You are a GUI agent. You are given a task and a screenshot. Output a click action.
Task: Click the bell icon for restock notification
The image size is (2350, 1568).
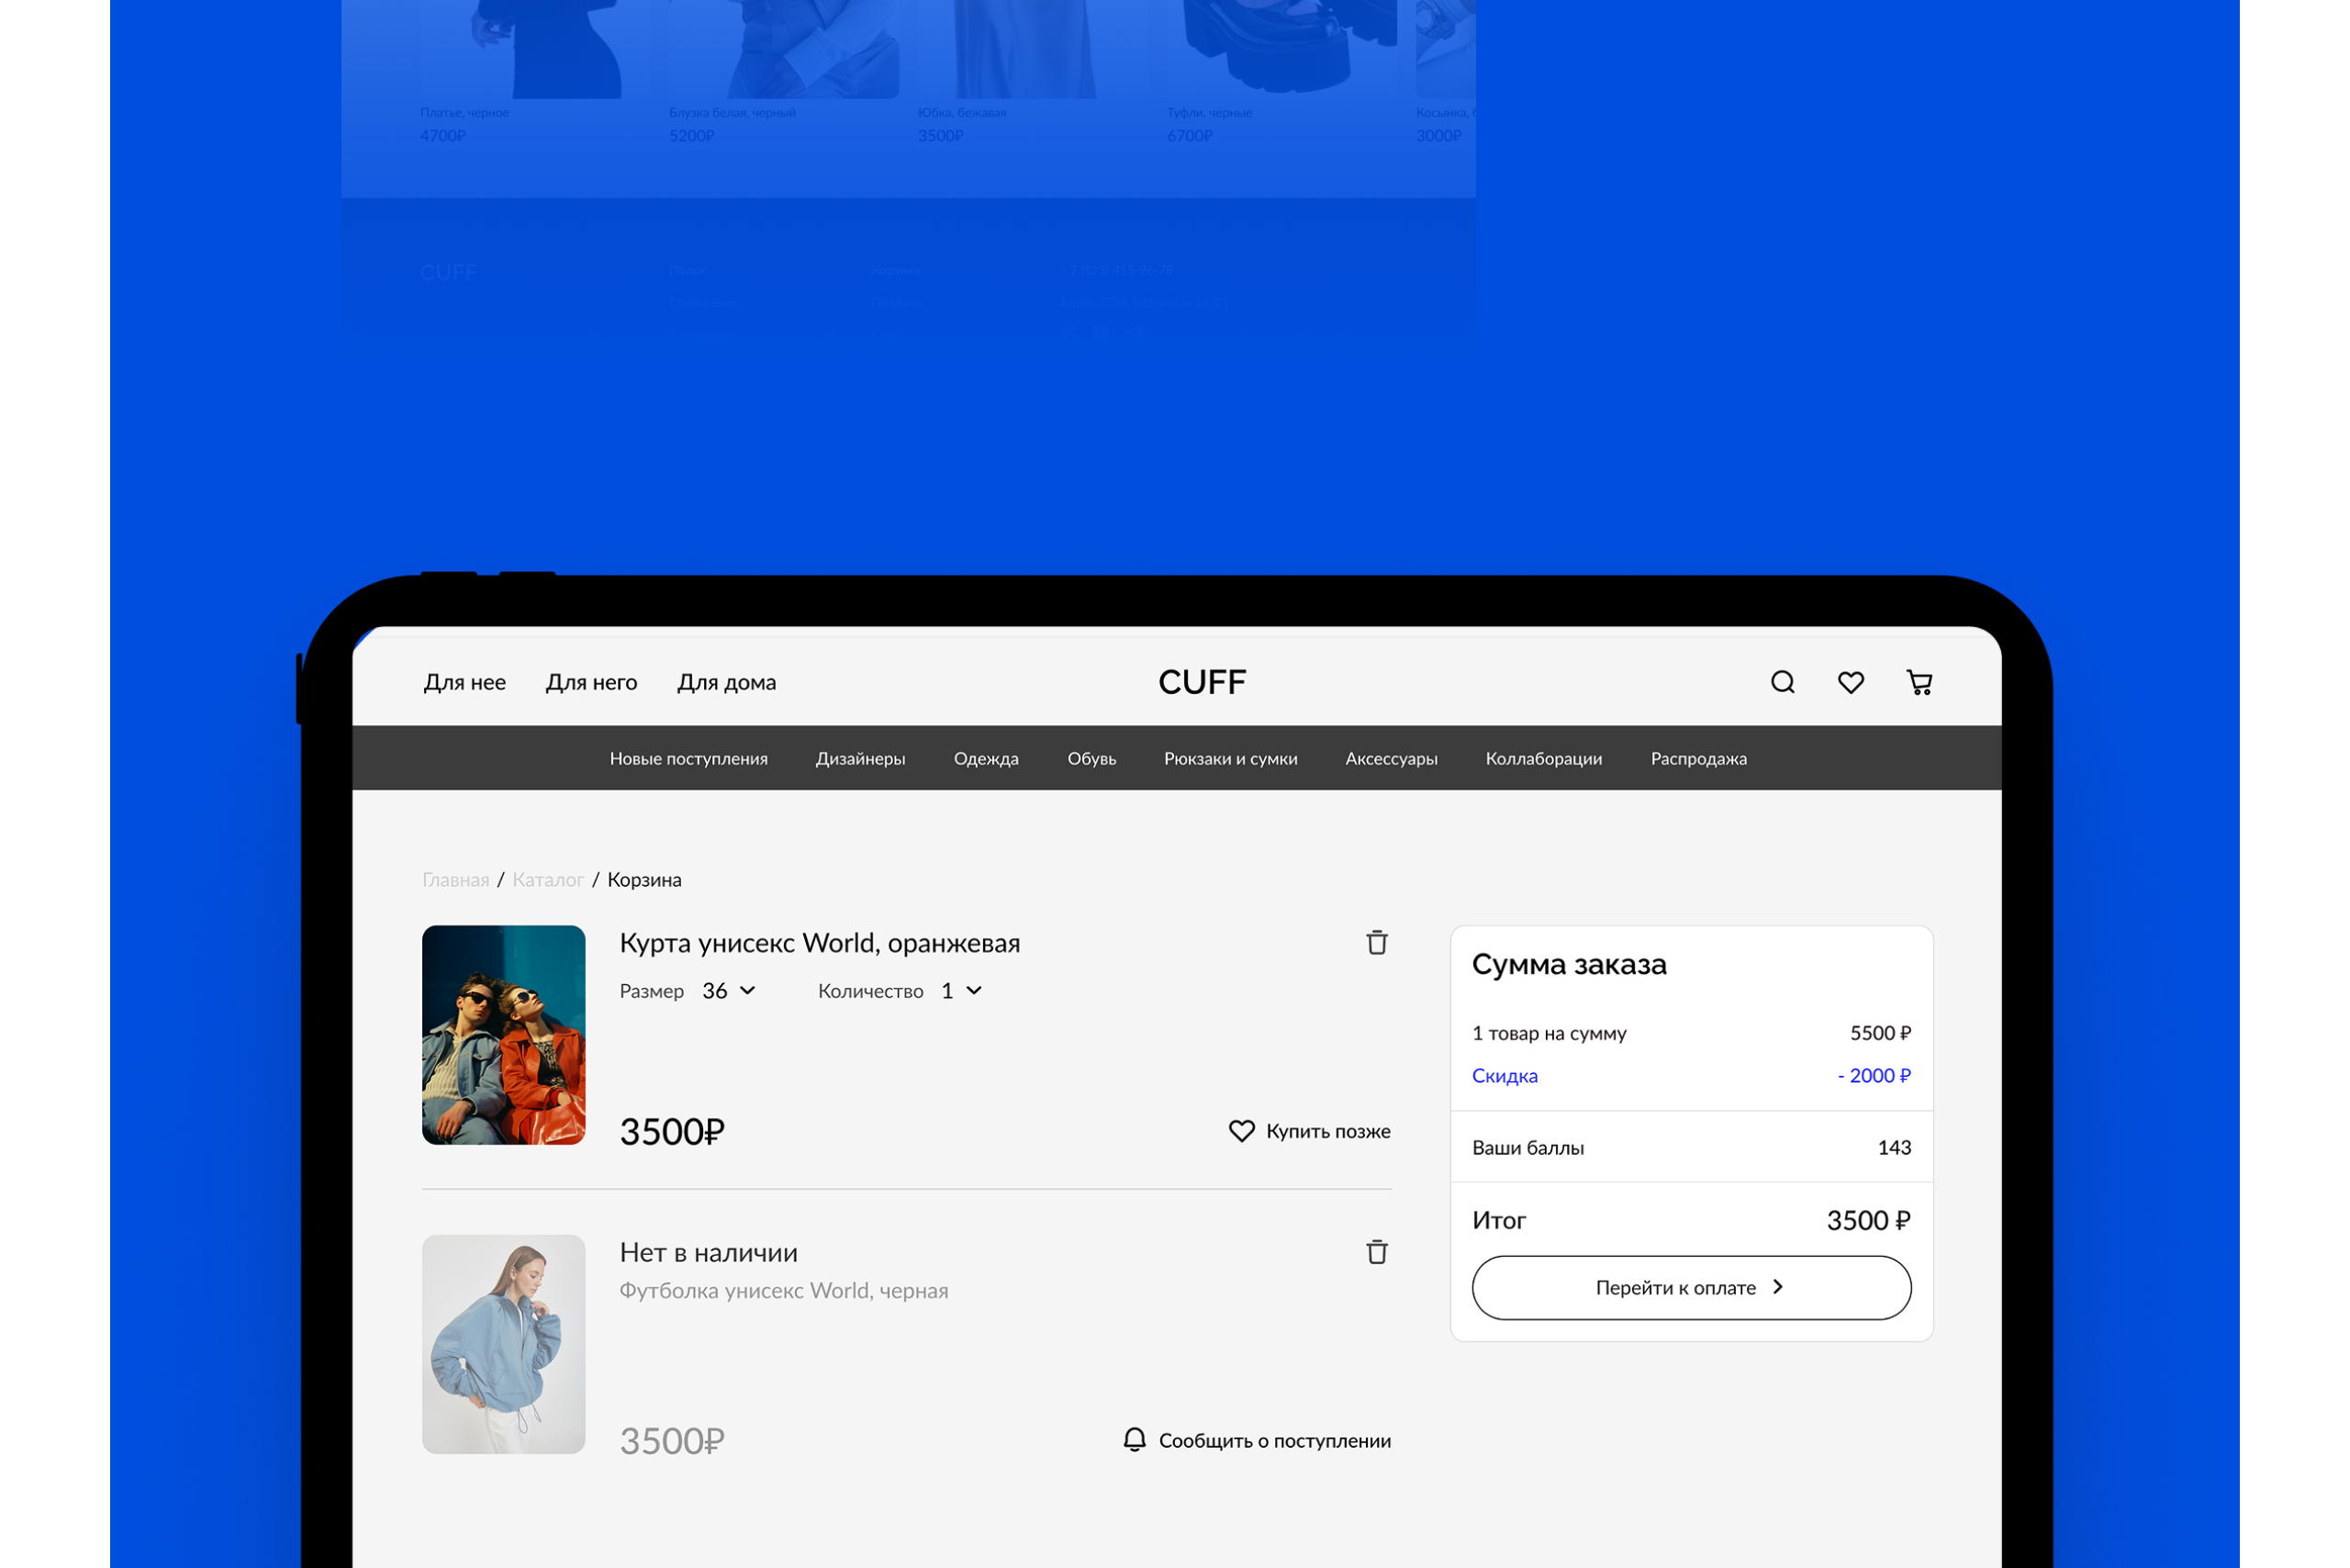pyautogui.click(x=1134, y=1439)
